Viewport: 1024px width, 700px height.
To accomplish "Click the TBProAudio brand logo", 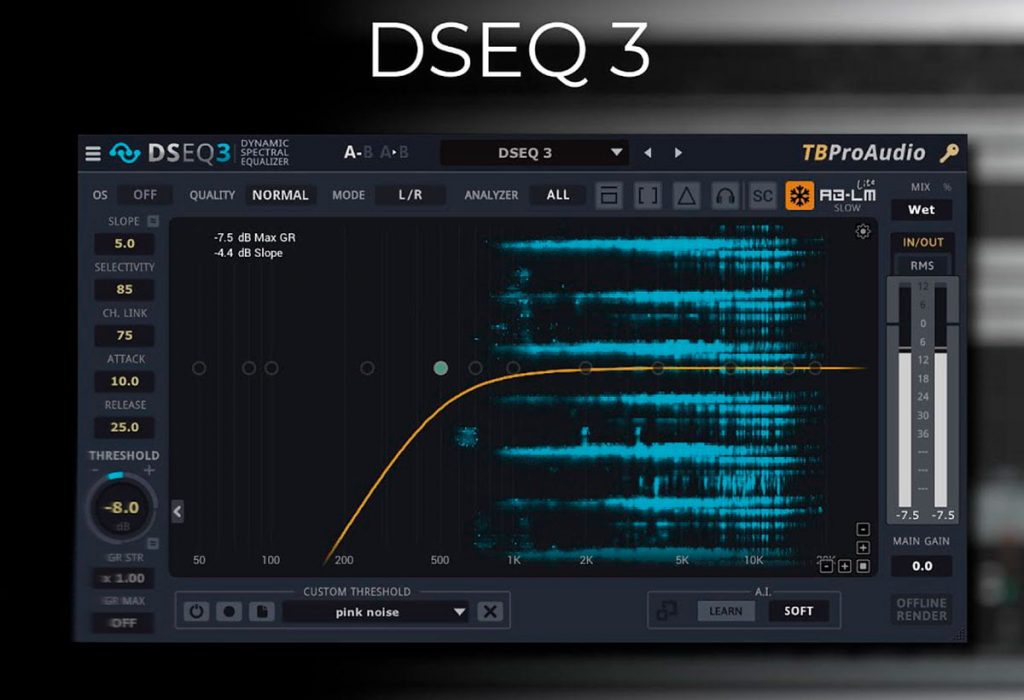I will (x=863, y=153).
